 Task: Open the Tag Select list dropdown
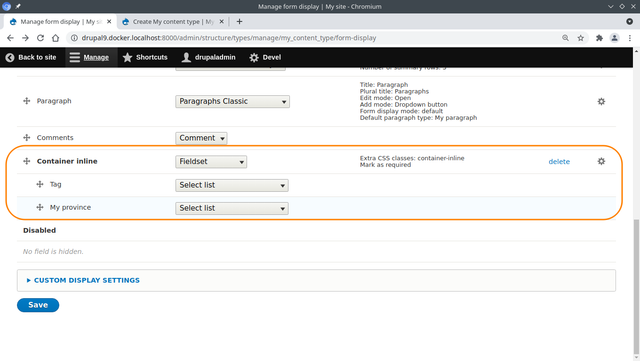[x=232, y=185]
